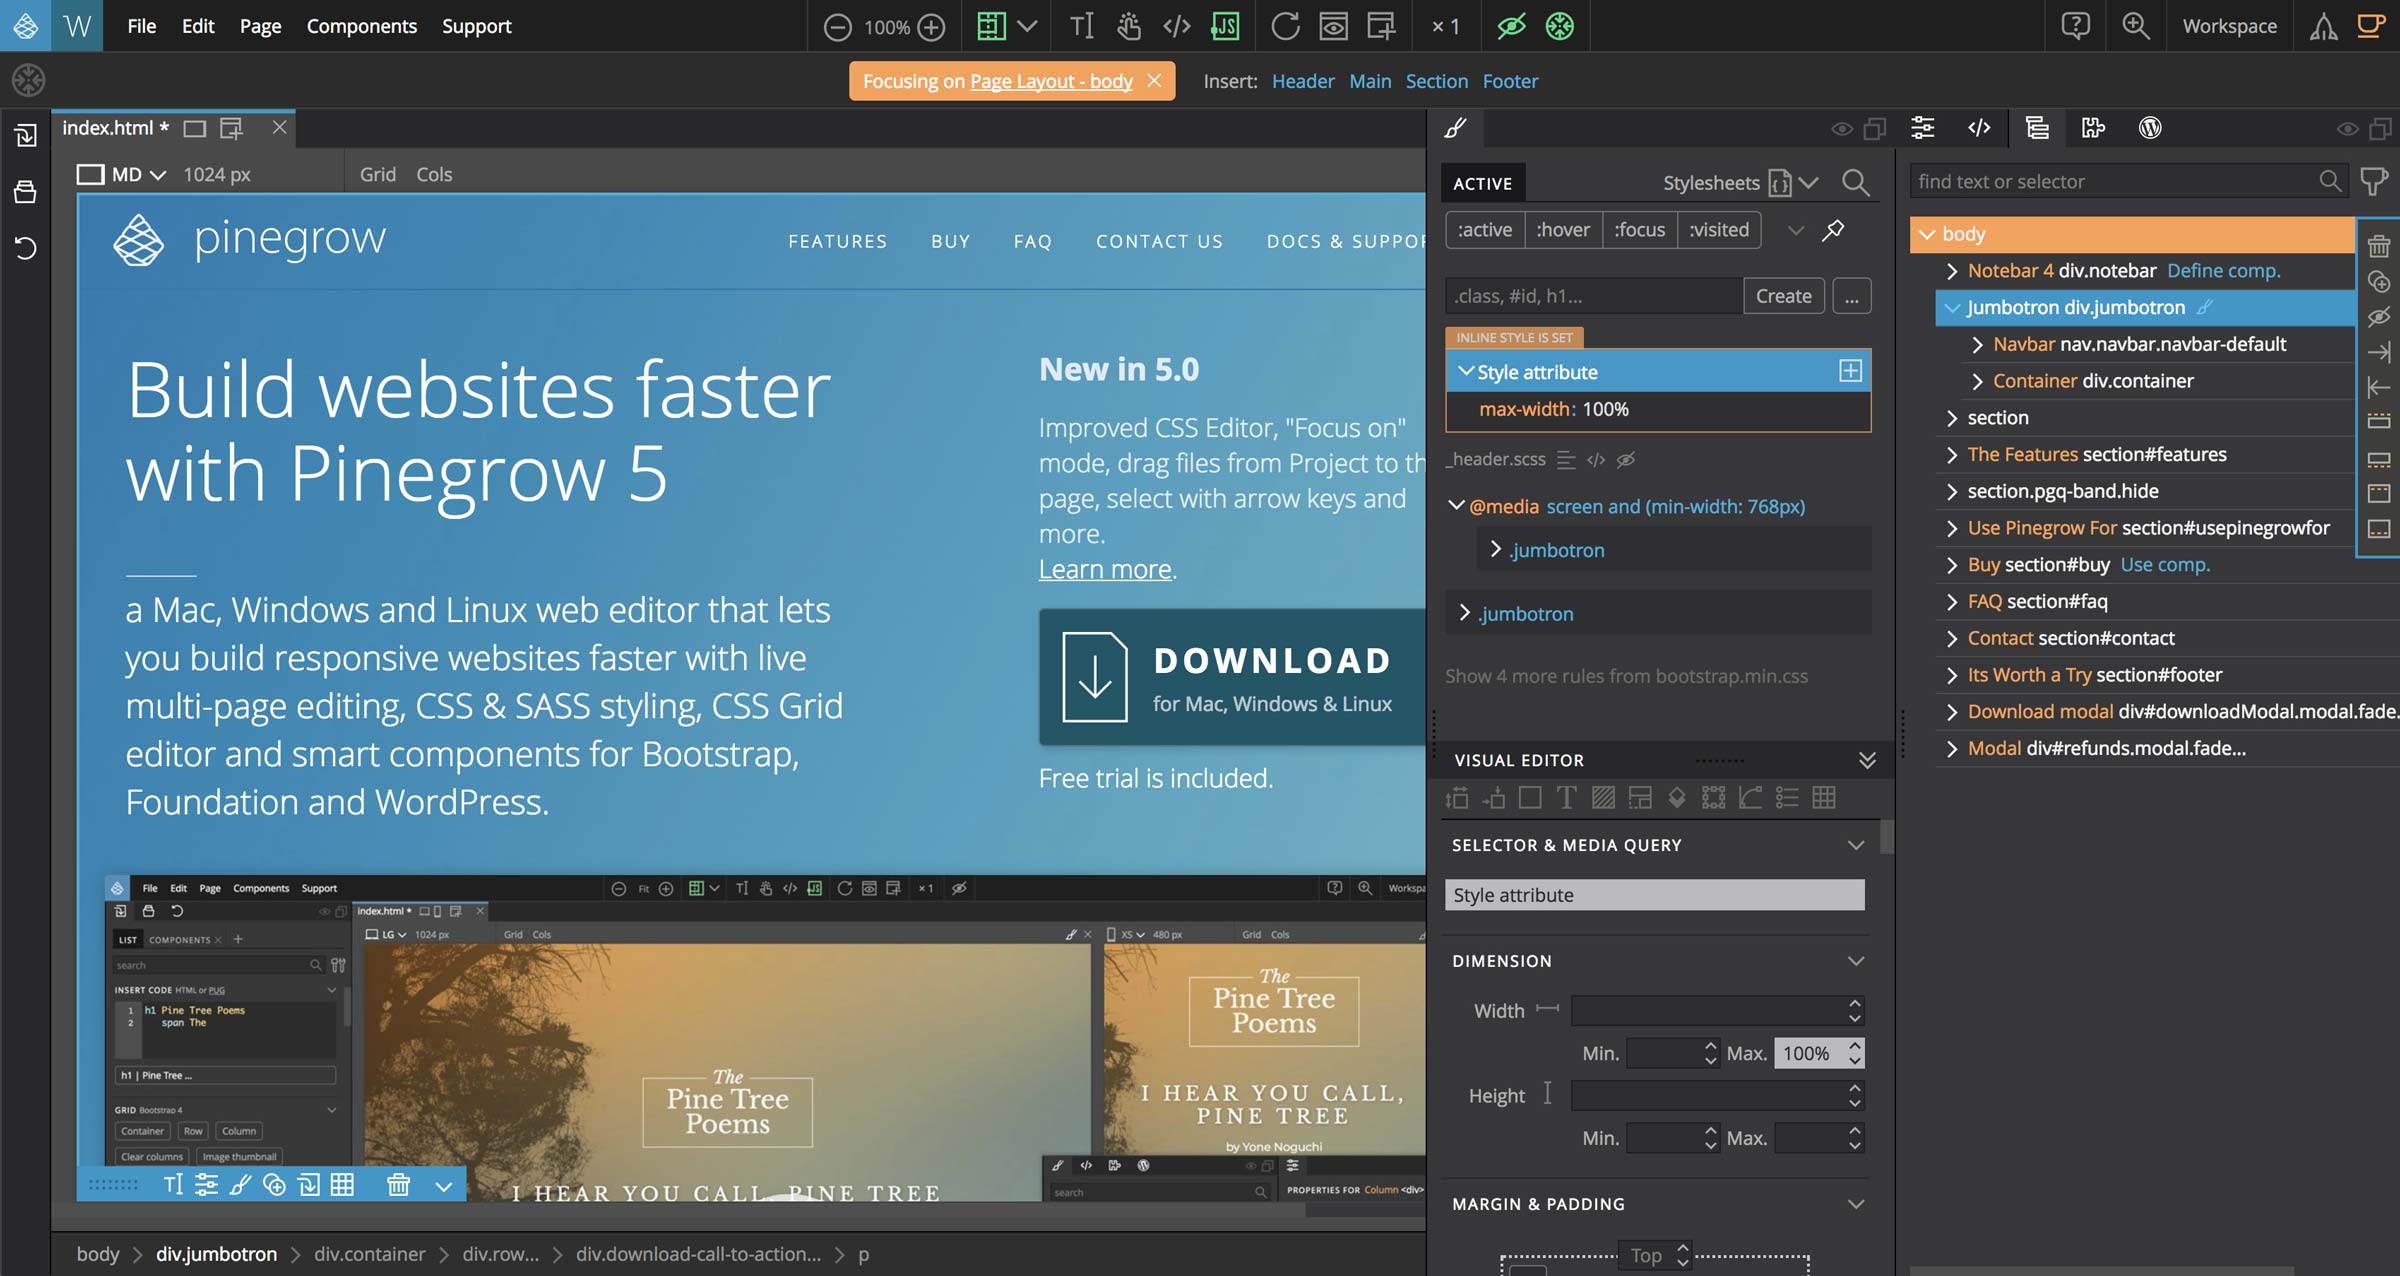This screenshot has height=1276, width=2400.
Task: Toggle the :hover pseudo-class state
Action: 1563,230
